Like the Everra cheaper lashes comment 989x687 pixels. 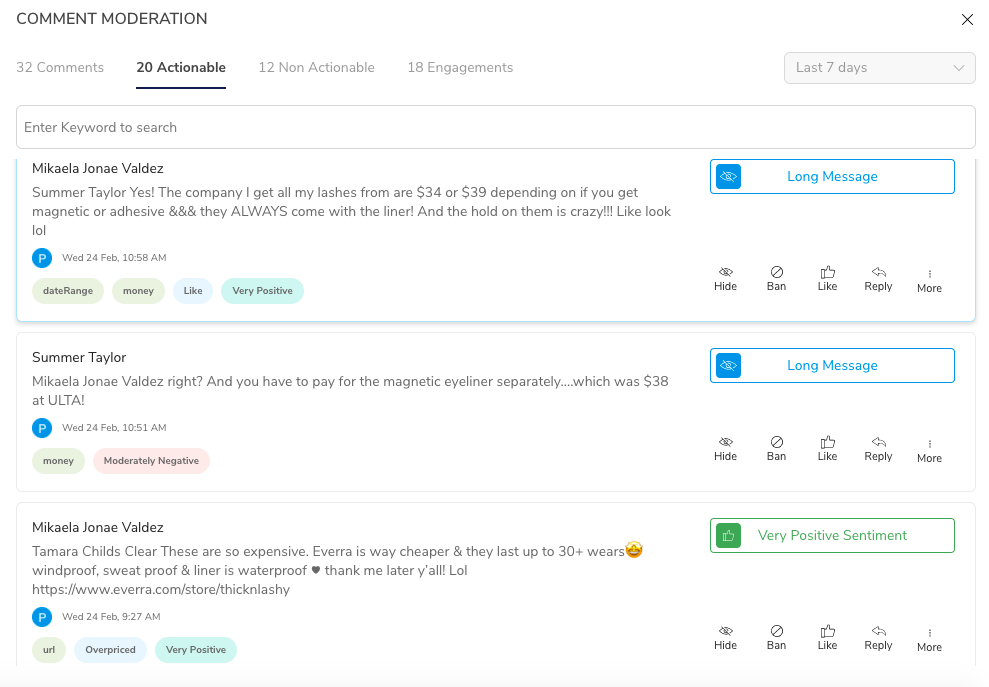click(x=828, y=637)
